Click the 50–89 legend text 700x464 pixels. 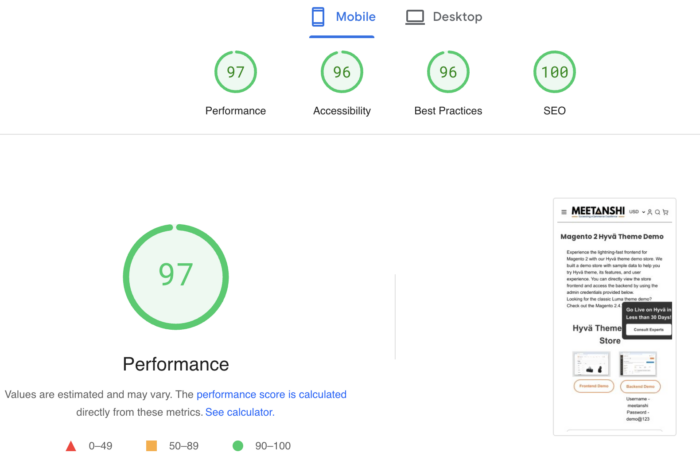(183, 446)
